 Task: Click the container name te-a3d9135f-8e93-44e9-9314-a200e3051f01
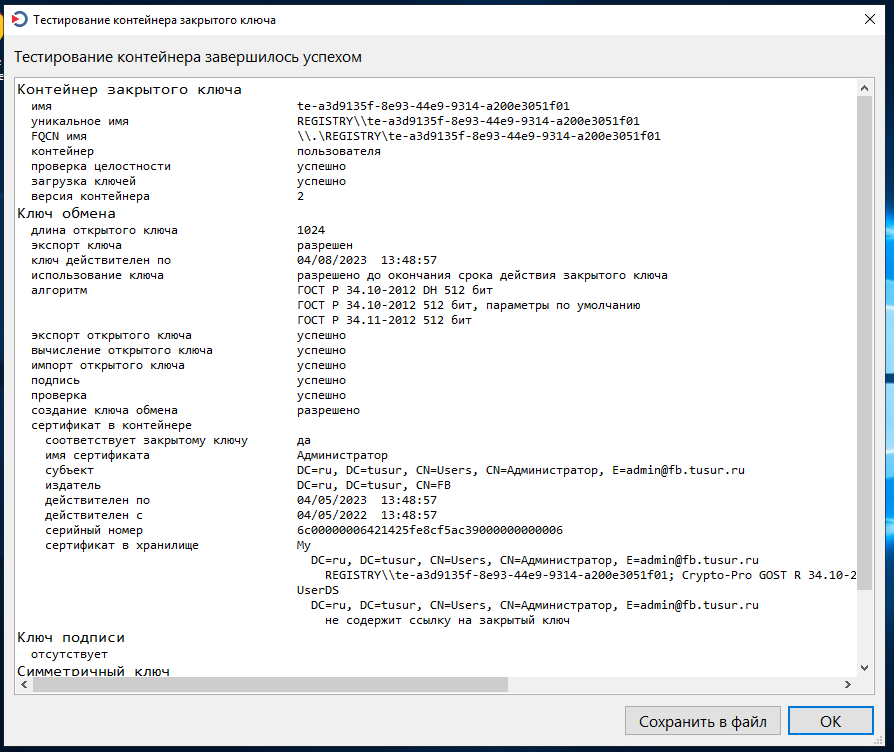tap(433, 106)
